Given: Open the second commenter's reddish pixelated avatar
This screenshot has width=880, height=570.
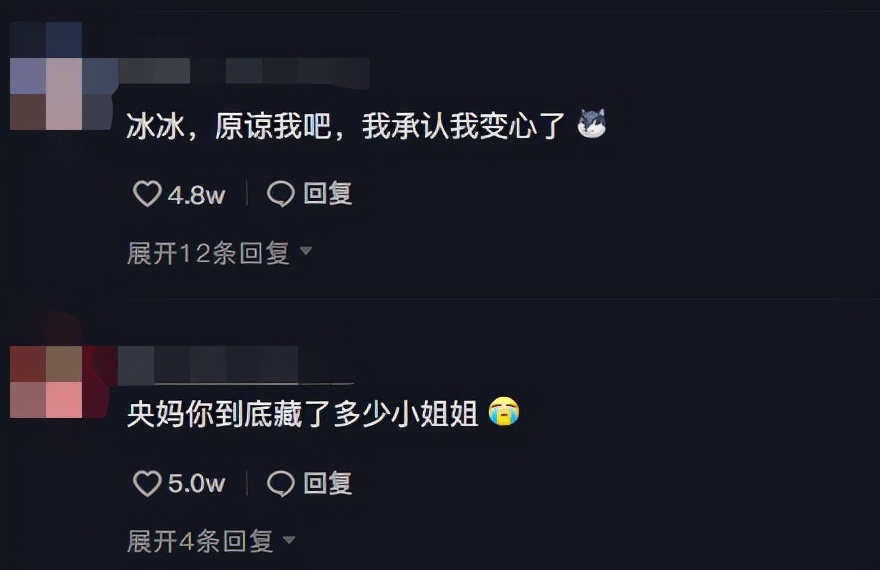Looking at the screenshot, I should click(47, 381).
